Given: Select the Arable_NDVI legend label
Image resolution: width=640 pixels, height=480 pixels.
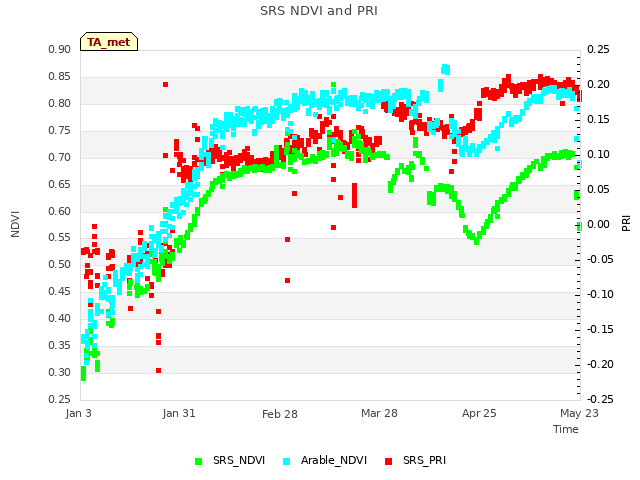Looking at the screenshot, I should (334, 460).
